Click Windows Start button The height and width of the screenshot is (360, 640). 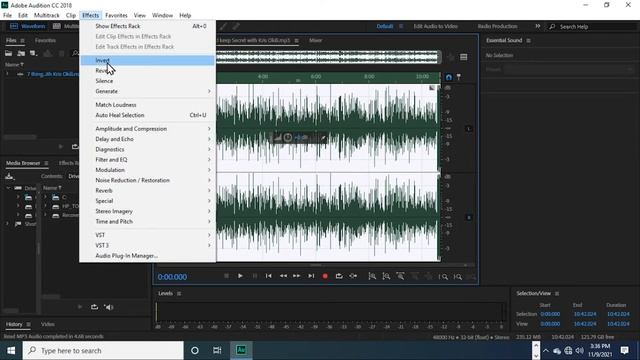coord(11,350)
